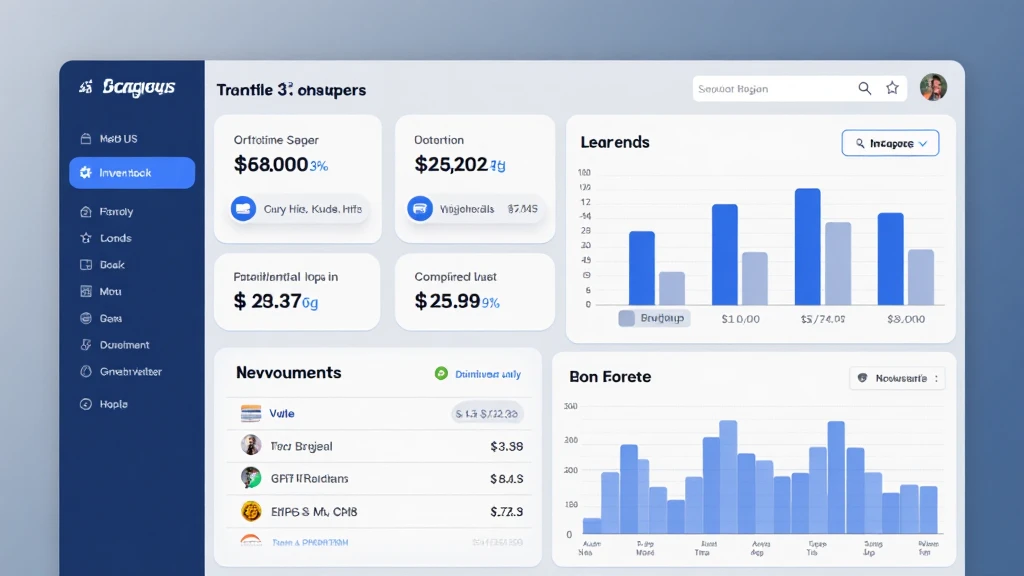Image resolution: width=1024 pixels, height=576 pixels.
Task: Click the $68.000 value
Action: (x=270, y=165)
